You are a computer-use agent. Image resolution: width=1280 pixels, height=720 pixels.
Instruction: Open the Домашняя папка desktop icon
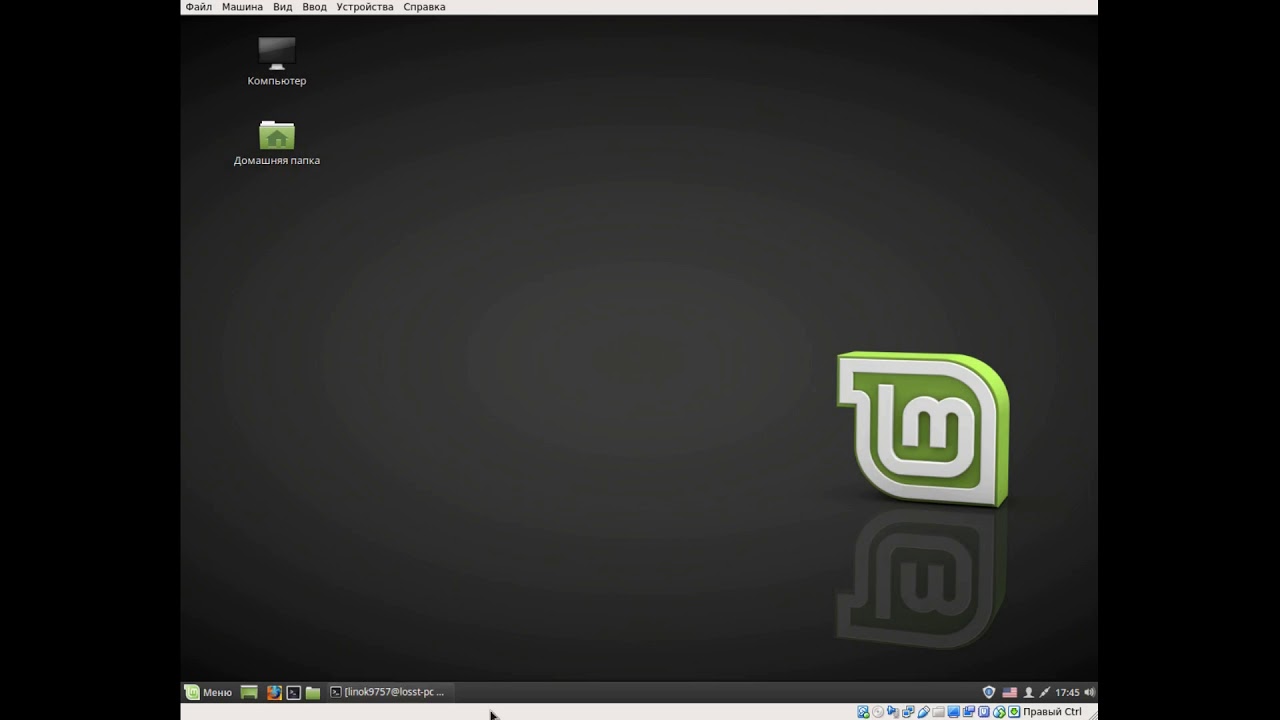pyautogui.click(x=277, y=143)
